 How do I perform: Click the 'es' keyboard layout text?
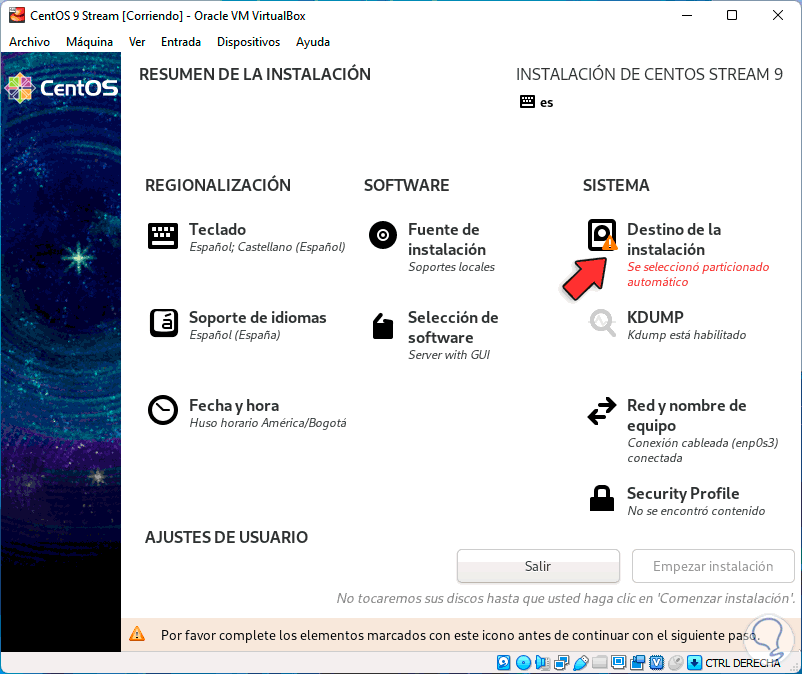coord(546,102)
